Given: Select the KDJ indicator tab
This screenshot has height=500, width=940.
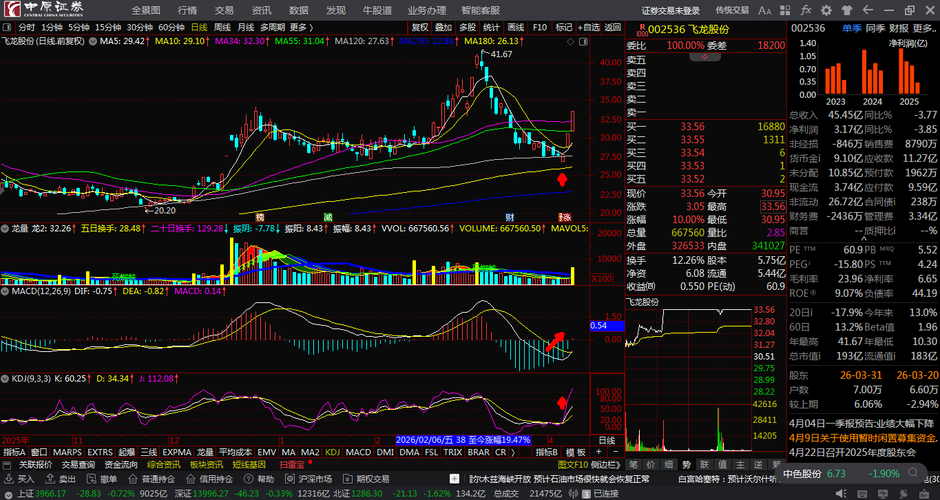Looking at the screenshot, I should pyautogui.click(x=332, y=452).
